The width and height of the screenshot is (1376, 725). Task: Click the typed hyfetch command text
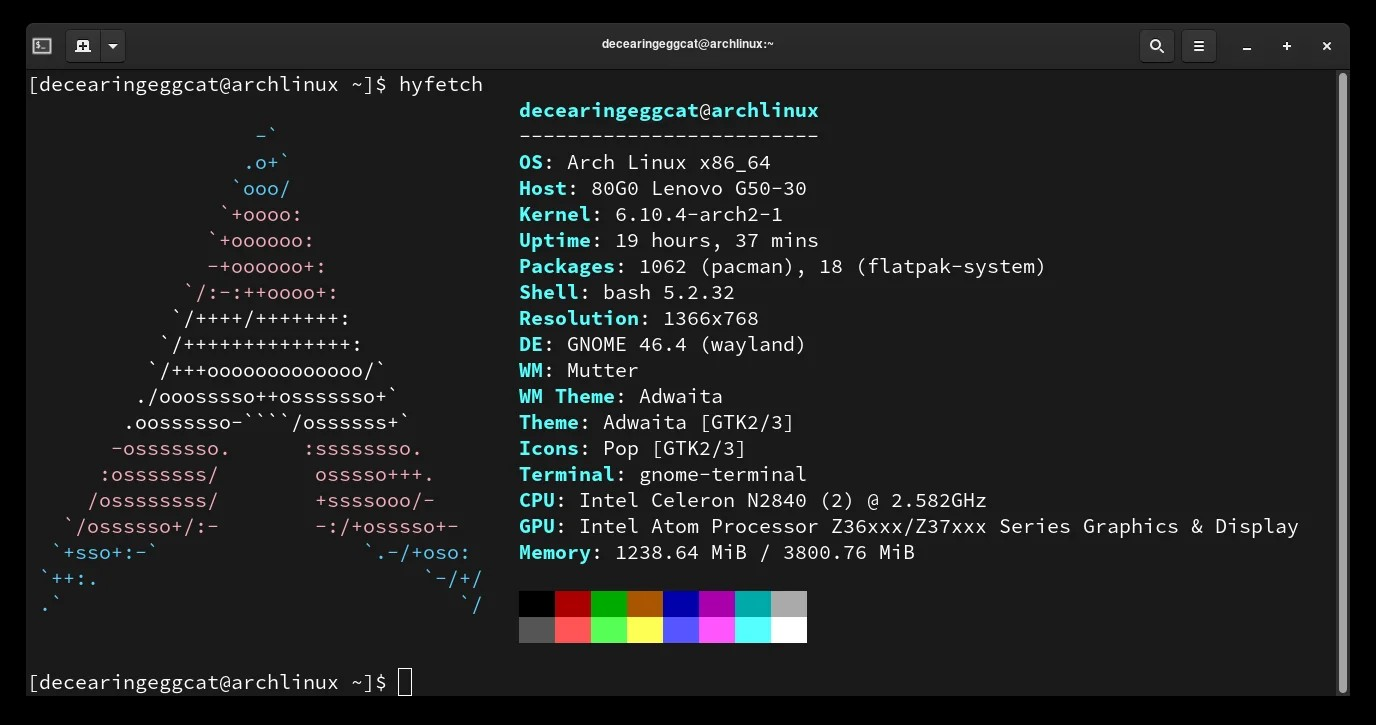[x=440, y=85]
